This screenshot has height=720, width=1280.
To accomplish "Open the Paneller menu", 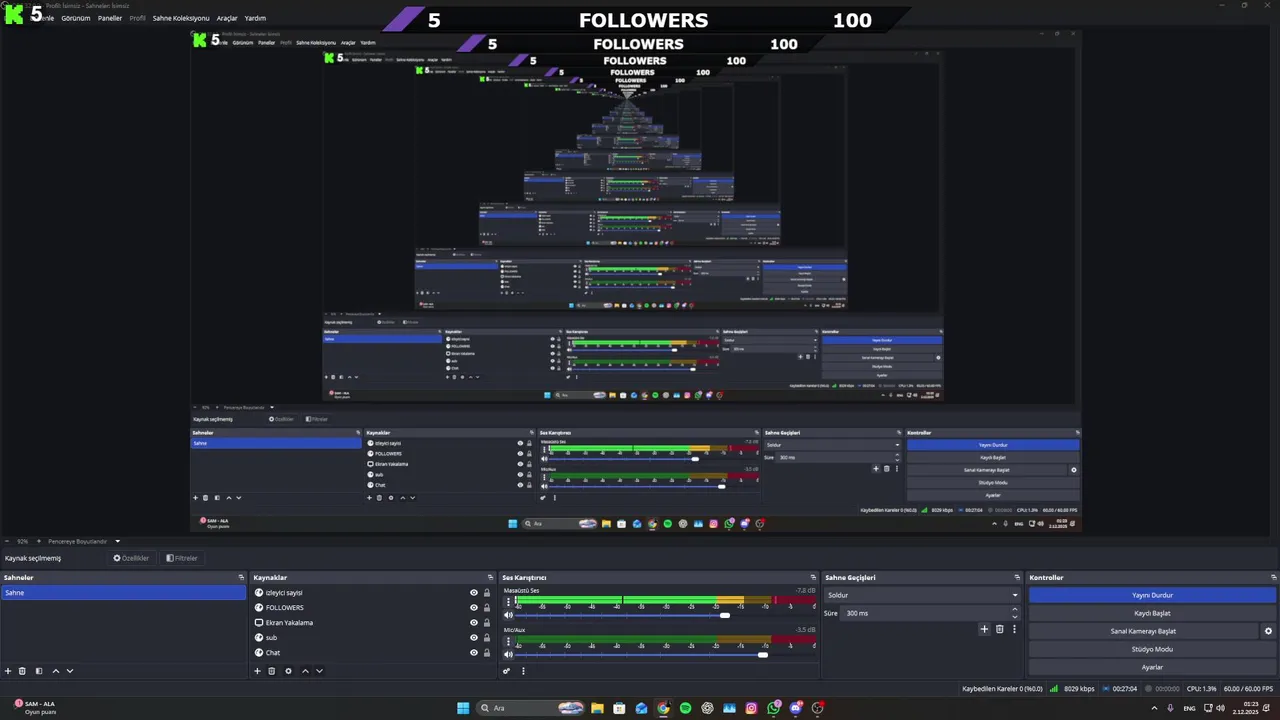I will 110,18.
